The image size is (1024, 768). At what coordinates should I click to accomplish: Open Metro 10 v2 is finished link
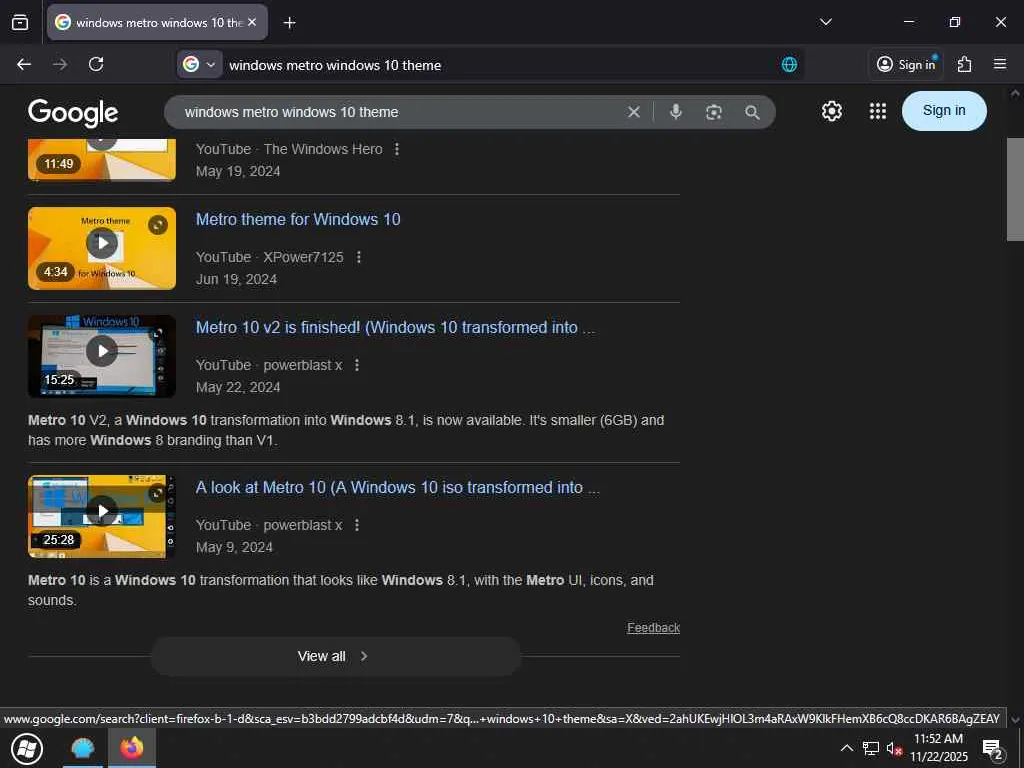(x=396, y=327)
